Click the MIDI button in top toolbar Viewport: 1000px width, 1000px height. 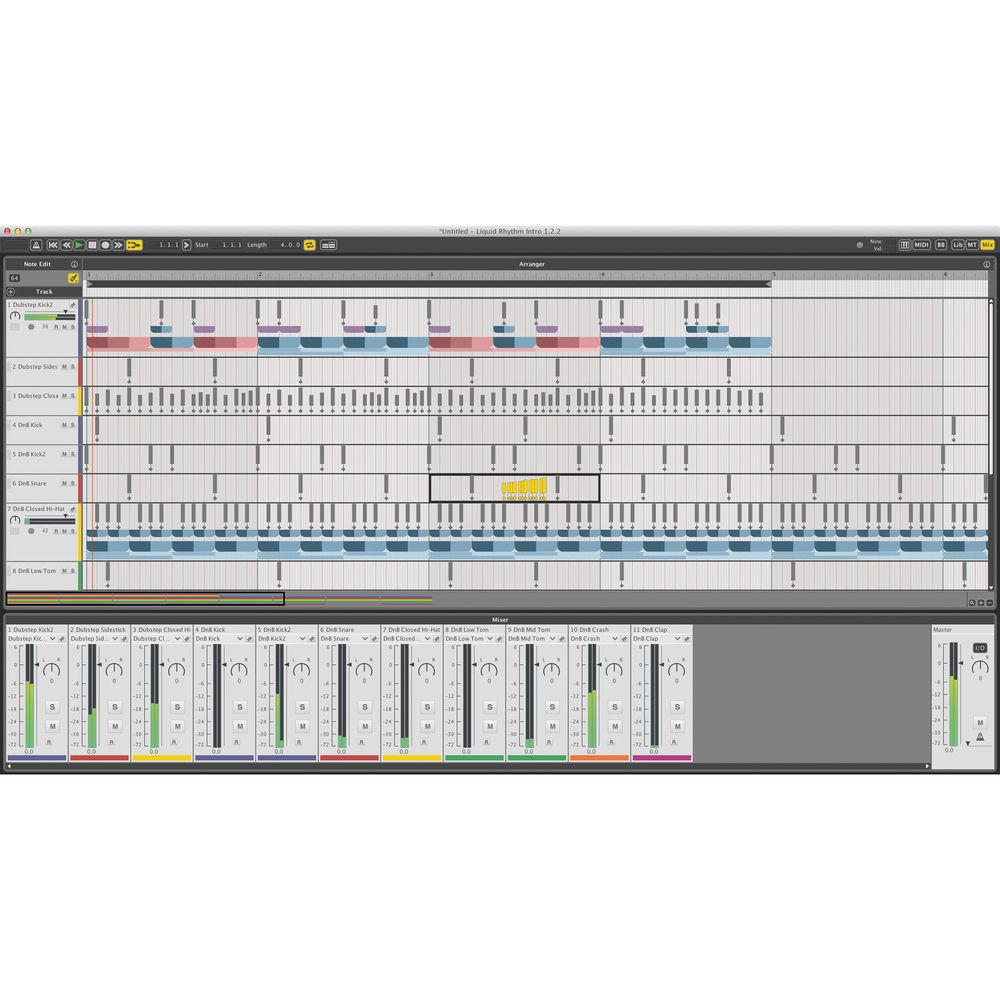click(922, 245)
